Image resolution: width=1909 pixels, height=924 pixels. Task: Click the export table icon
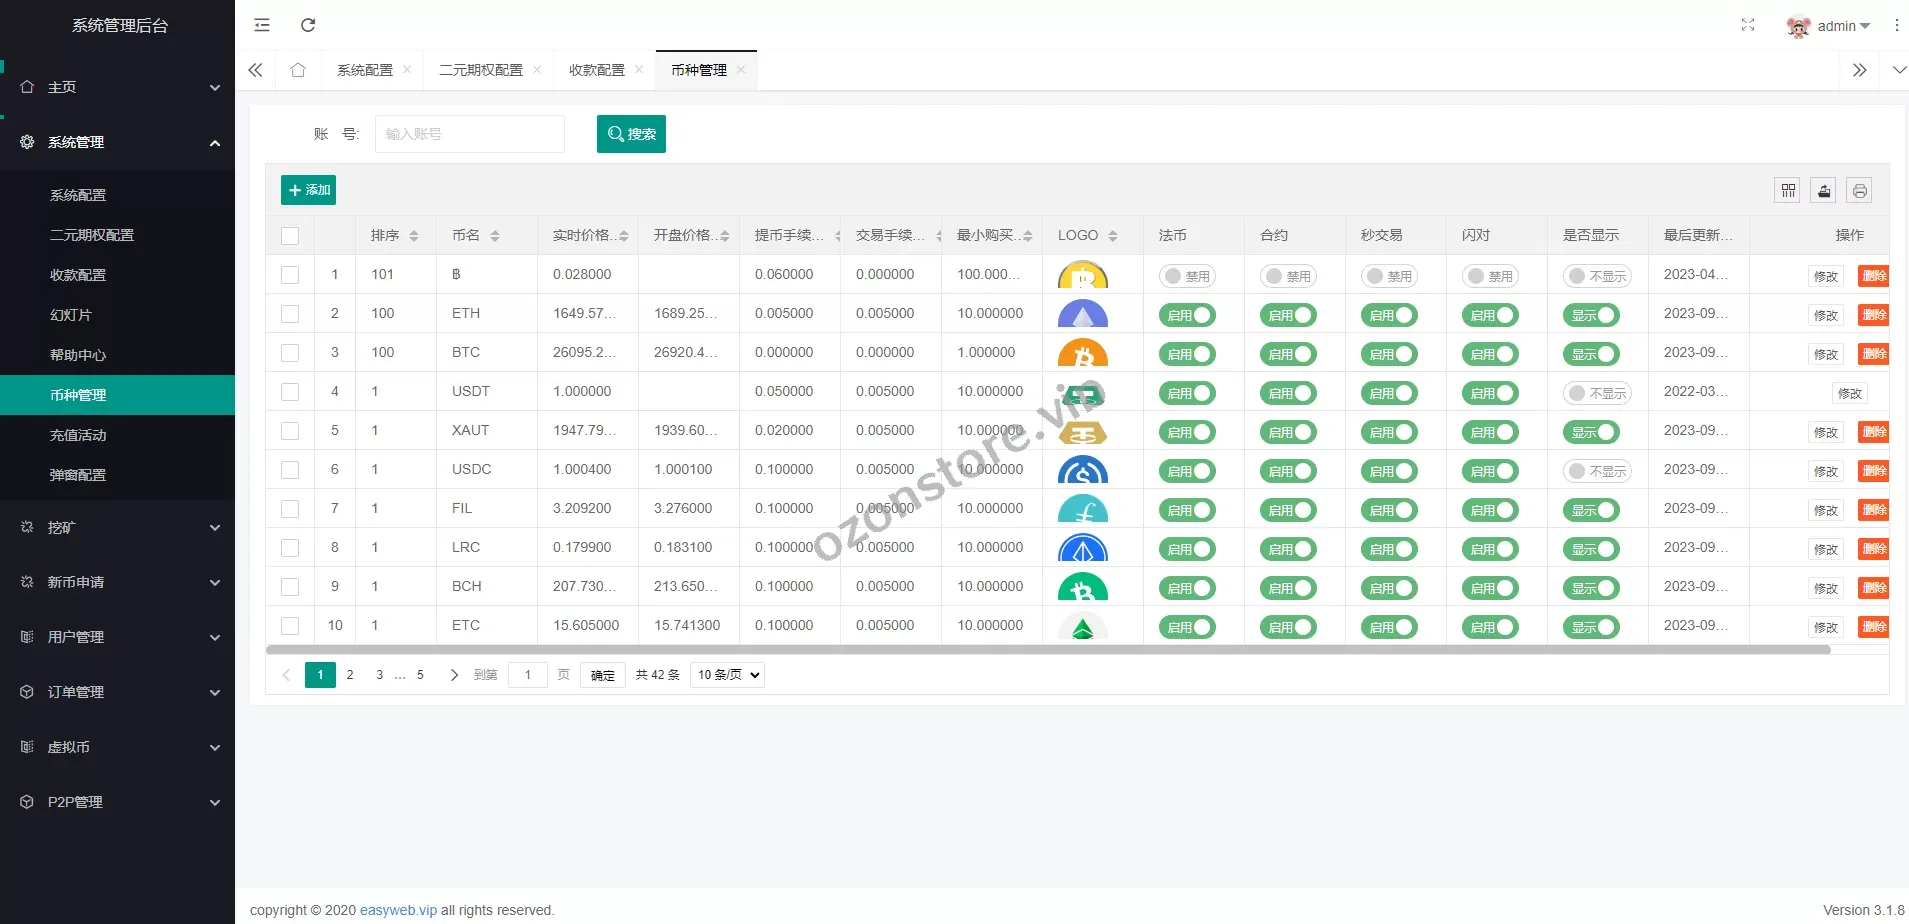[1824, 190]
